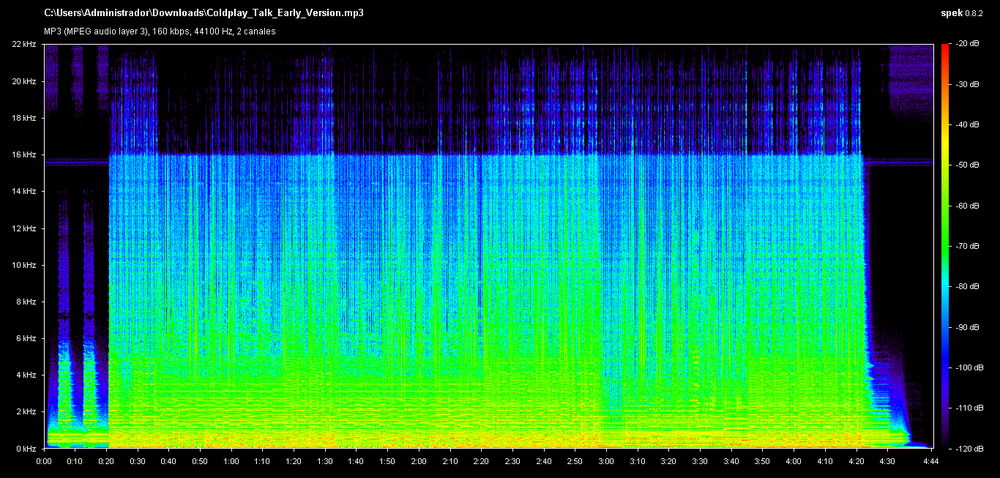Click the 2:30 time axis label
The height and width of the screenshot is (478, 1000).
point(513,460)
